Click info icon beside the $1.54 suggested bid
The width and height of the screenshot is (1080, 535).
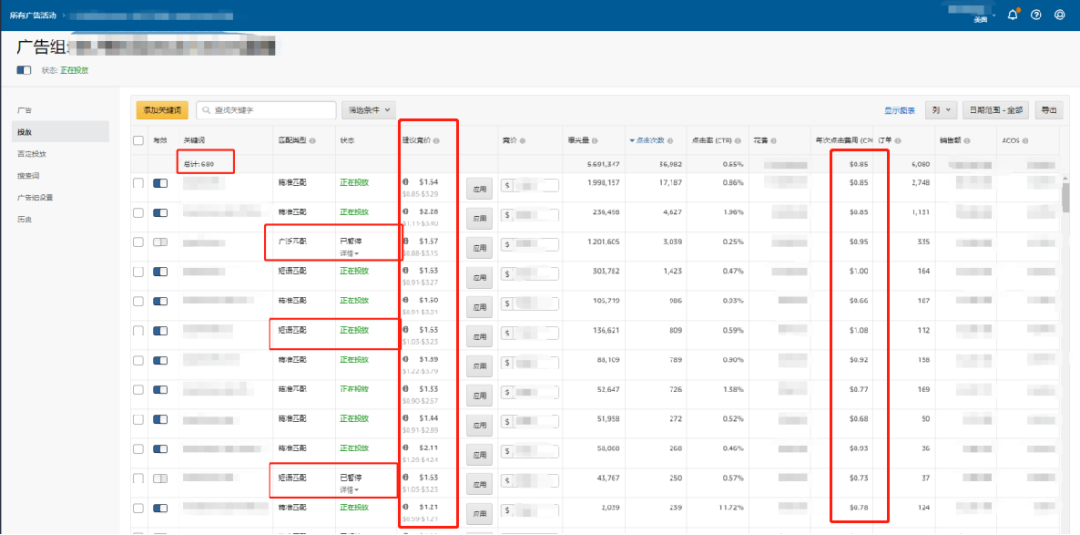405,183
